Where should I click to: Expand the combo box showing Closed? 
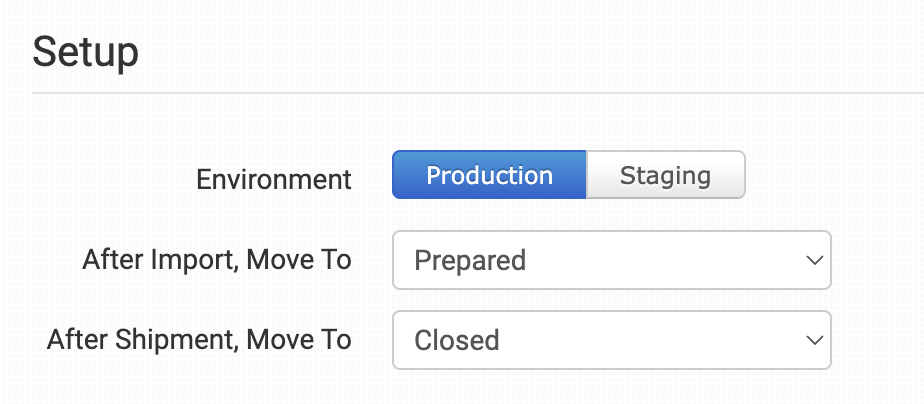[x=611, y=340]
